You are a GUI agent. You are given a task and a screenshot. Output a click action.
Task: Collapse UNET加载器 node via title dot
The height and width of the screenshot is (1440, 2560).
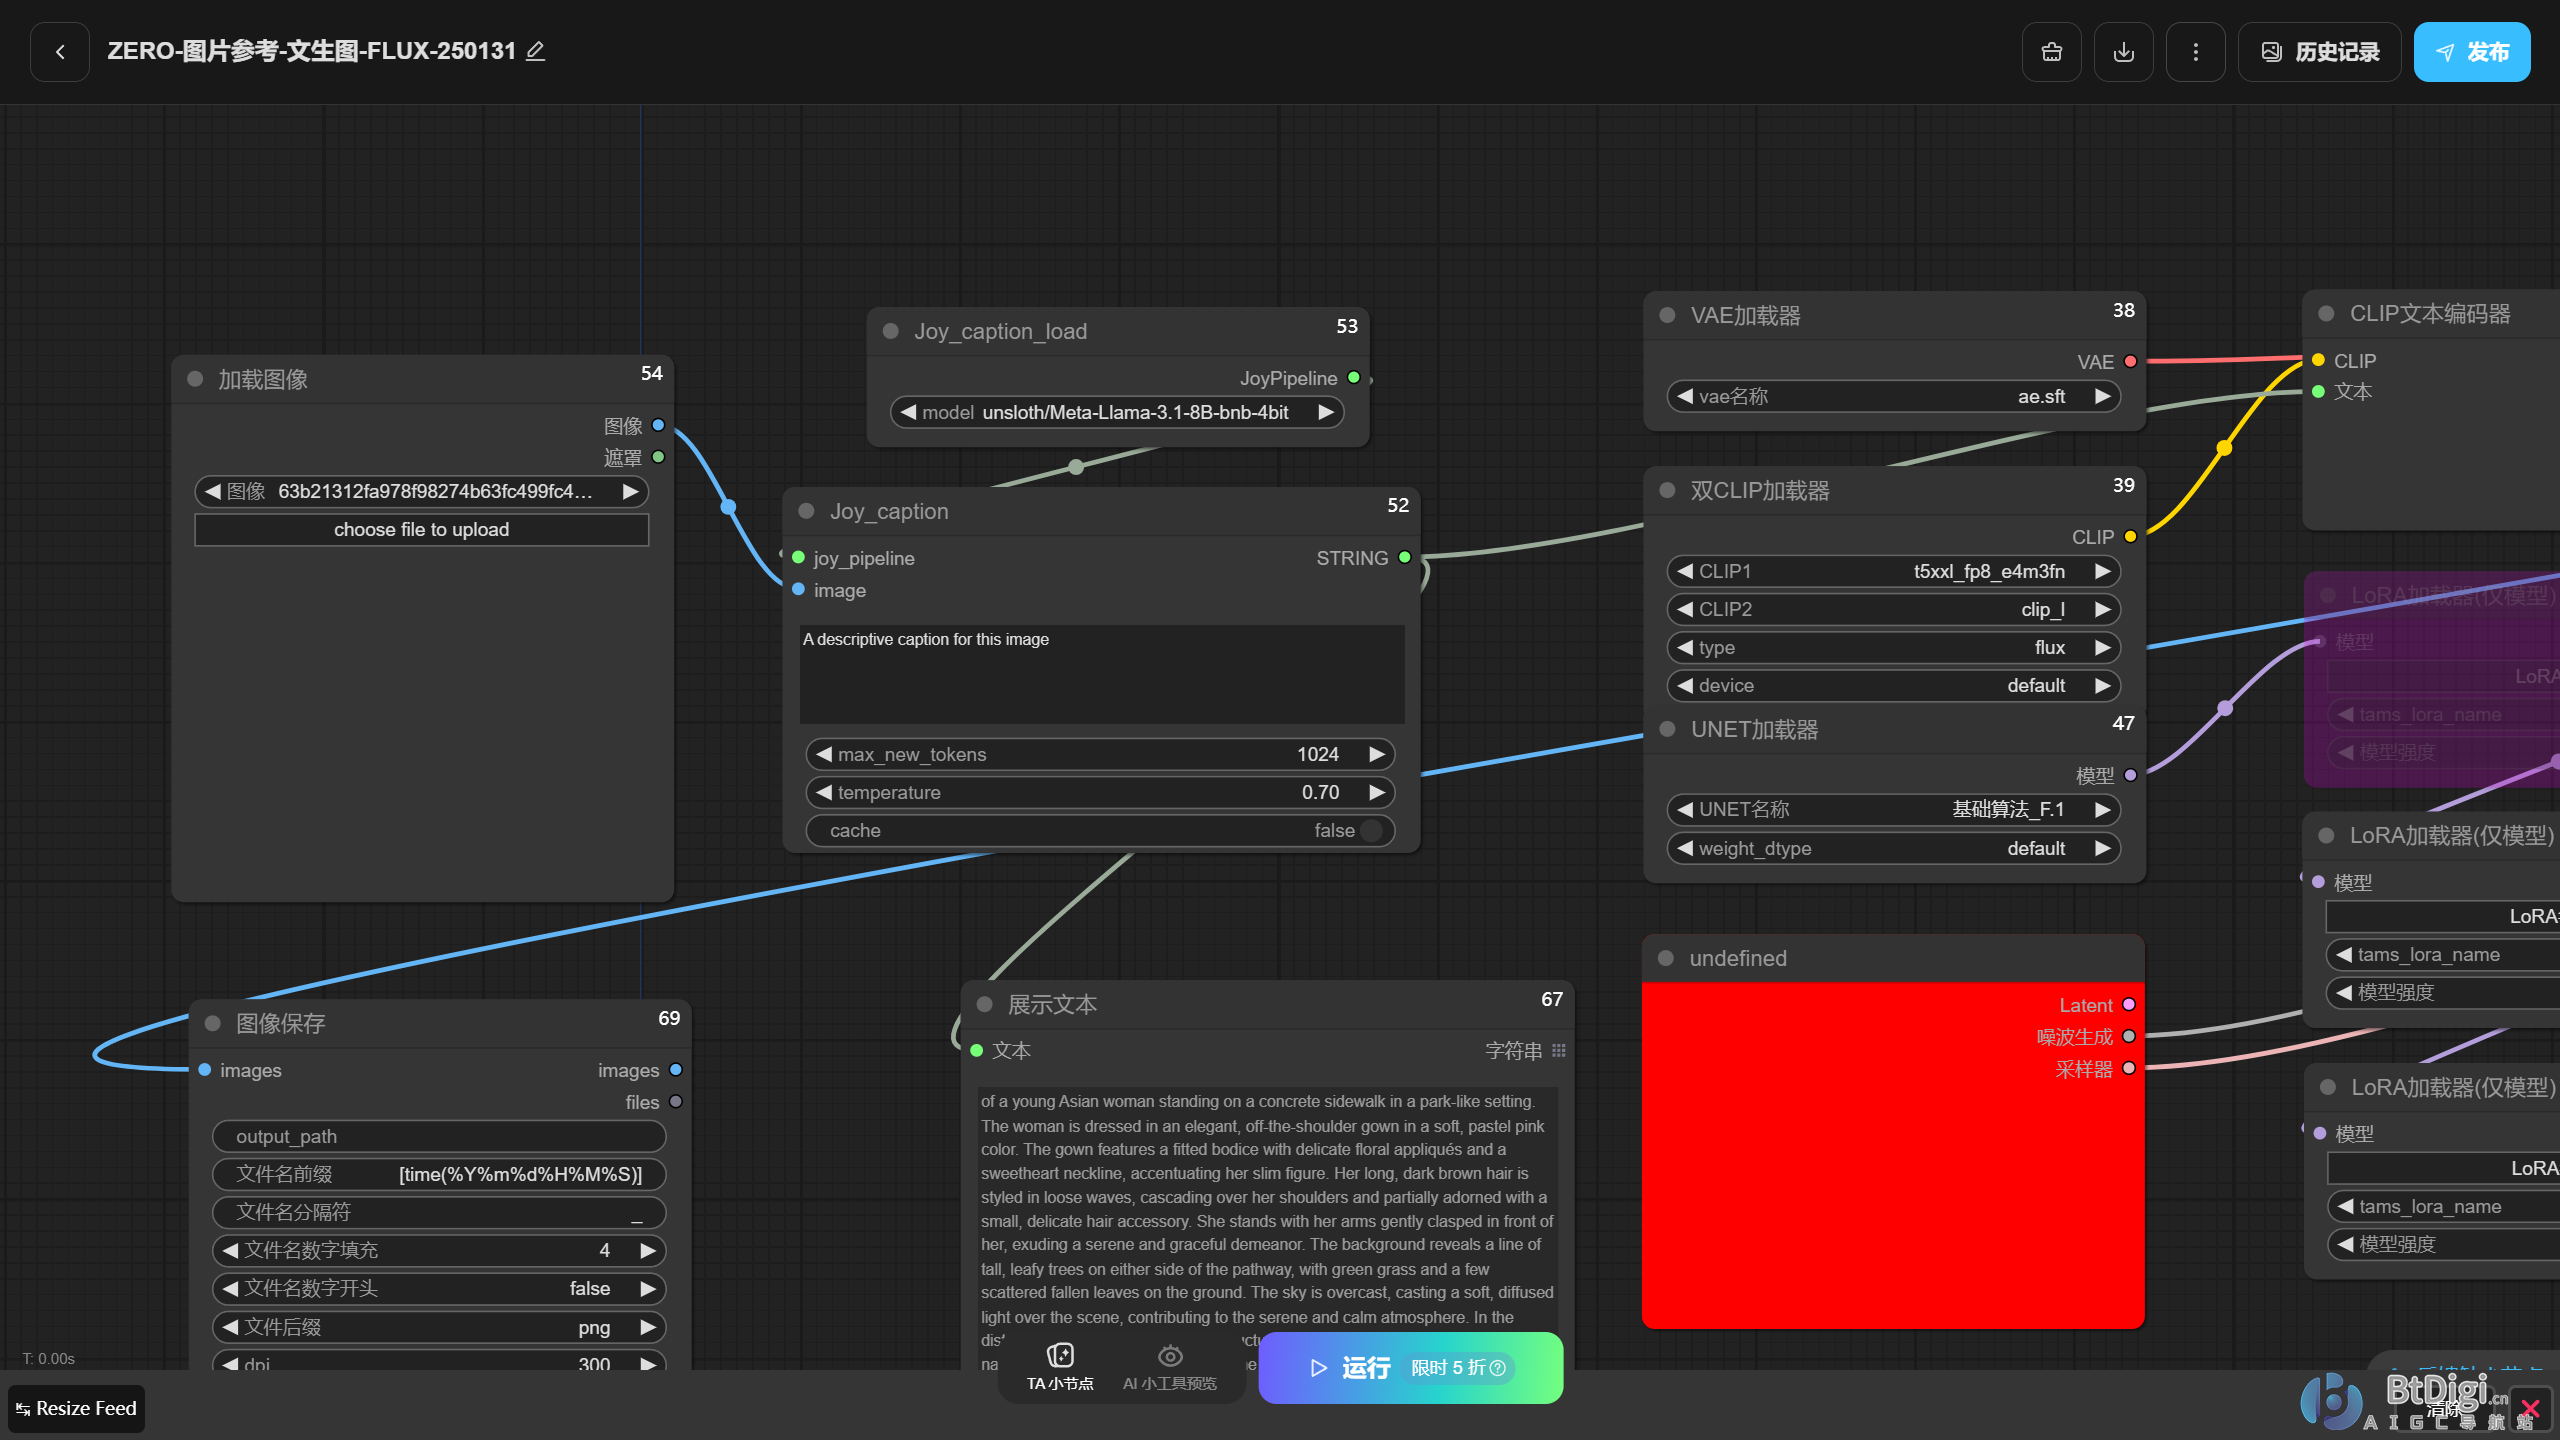tap(1667, 729)
